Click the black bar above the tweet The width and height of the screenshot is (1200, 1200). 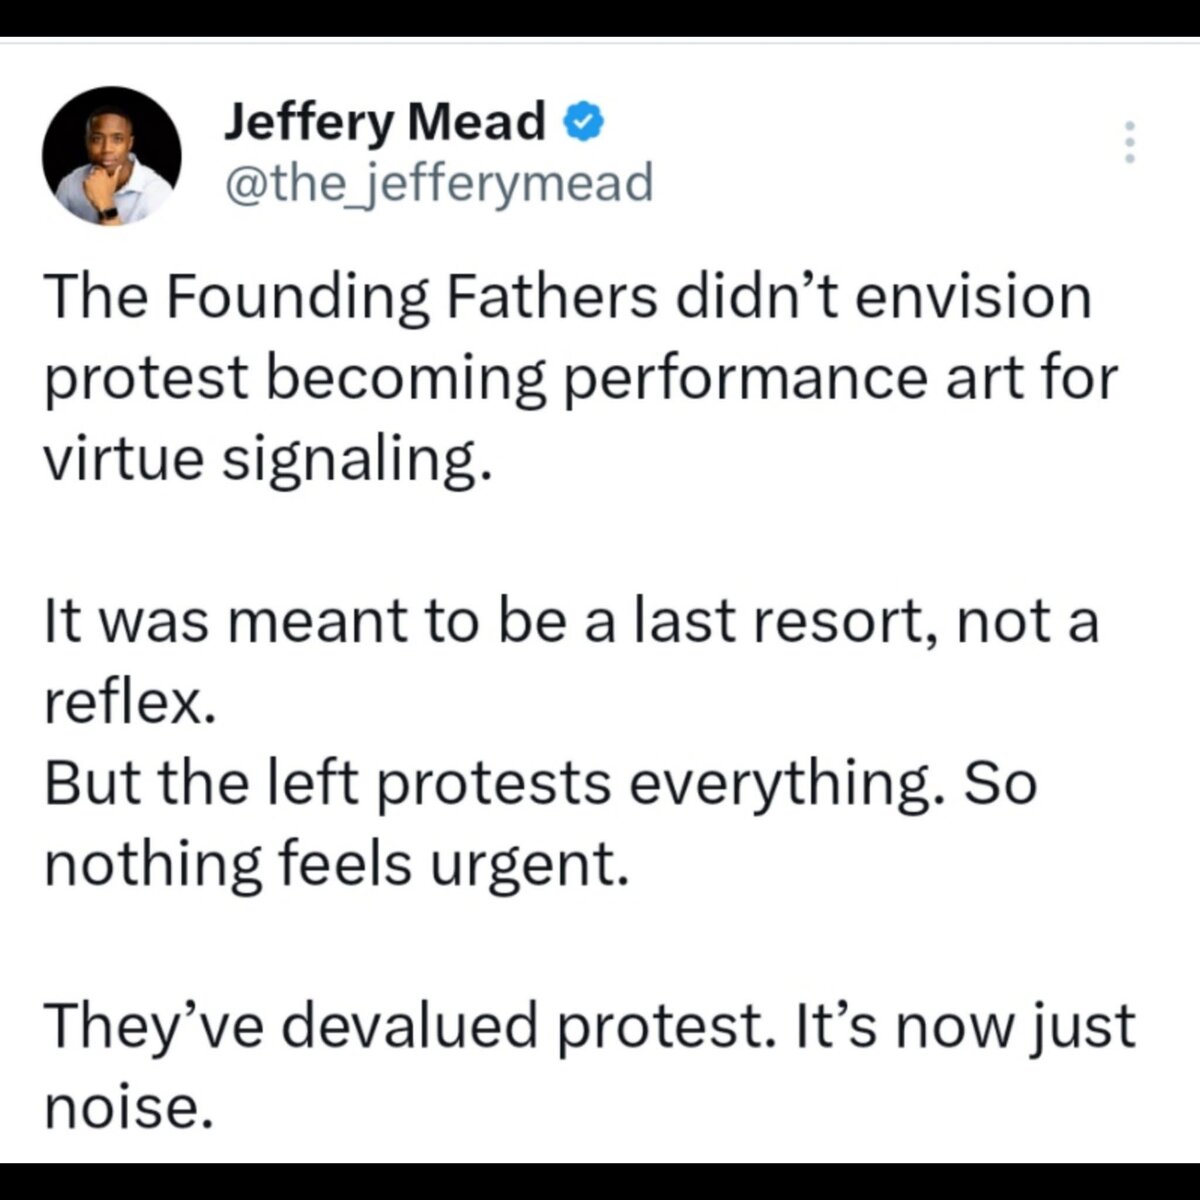(x=600, y=17)
